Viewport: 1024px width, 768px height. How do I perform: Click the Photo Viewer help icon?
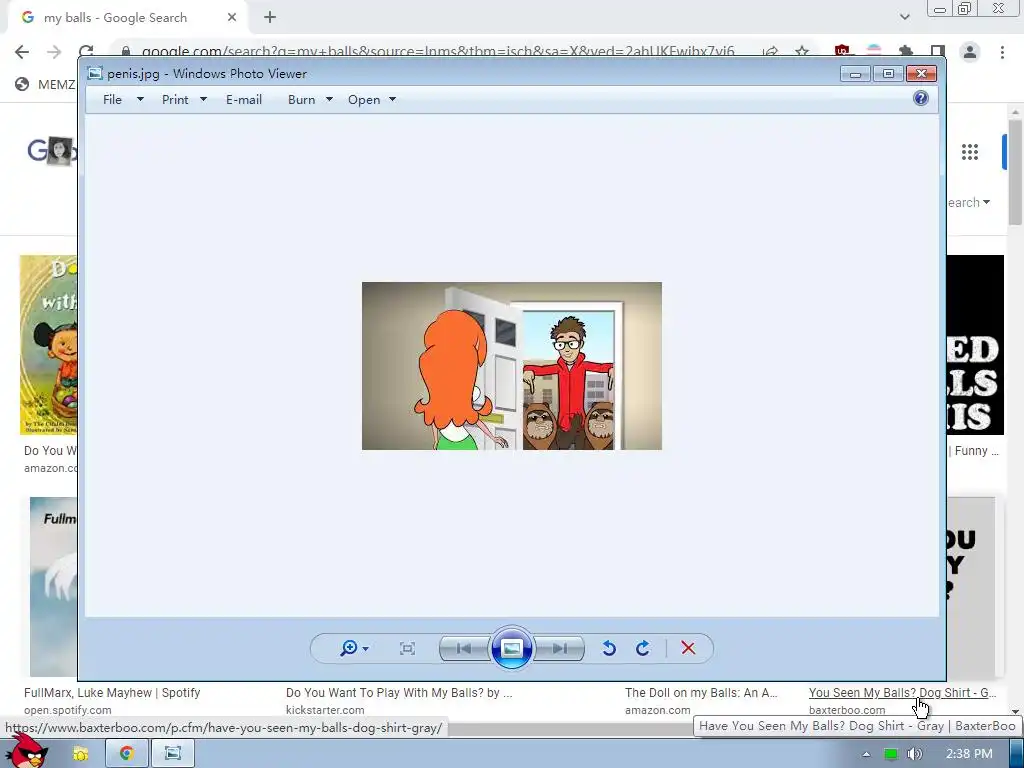[921, 98]
